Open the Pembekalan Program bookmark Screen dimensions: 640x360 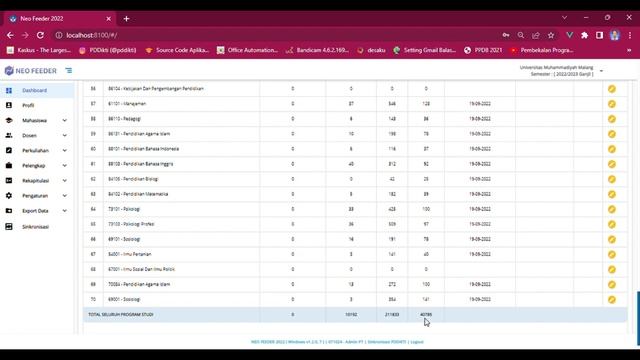[542, 50]
